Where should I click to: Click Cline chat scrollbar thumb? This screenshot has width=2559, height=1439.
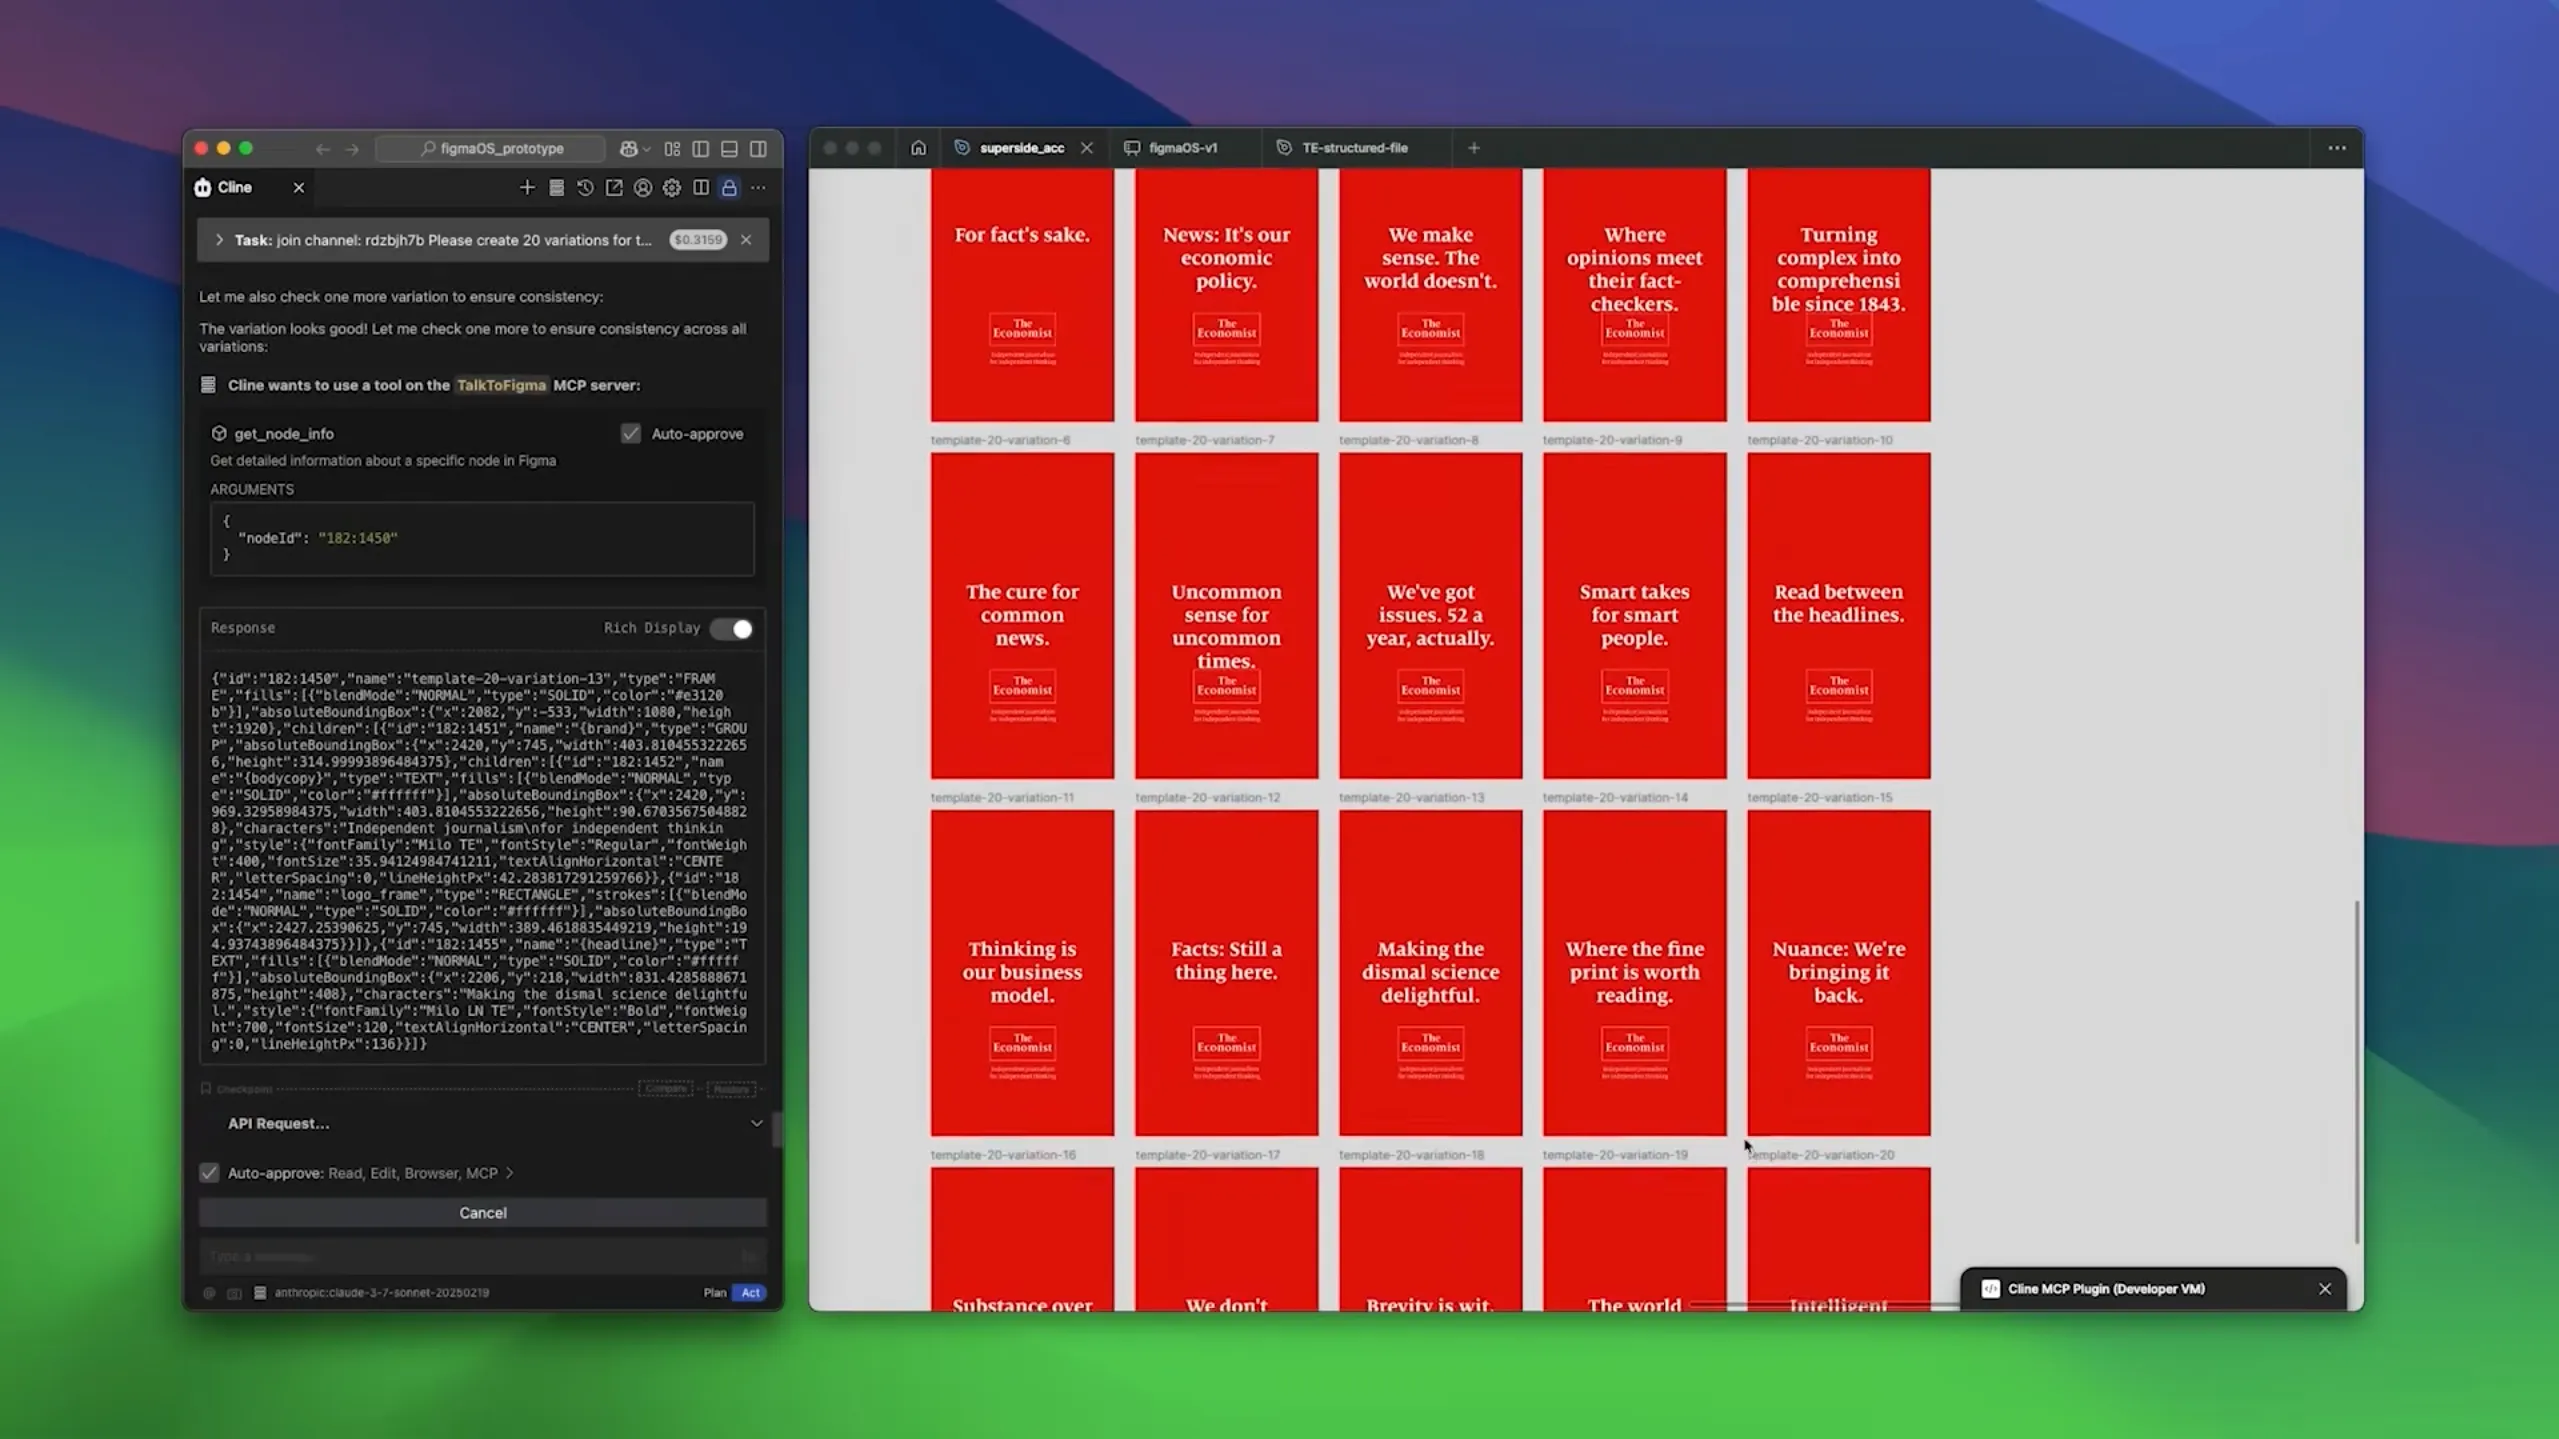pos(777,1129)
